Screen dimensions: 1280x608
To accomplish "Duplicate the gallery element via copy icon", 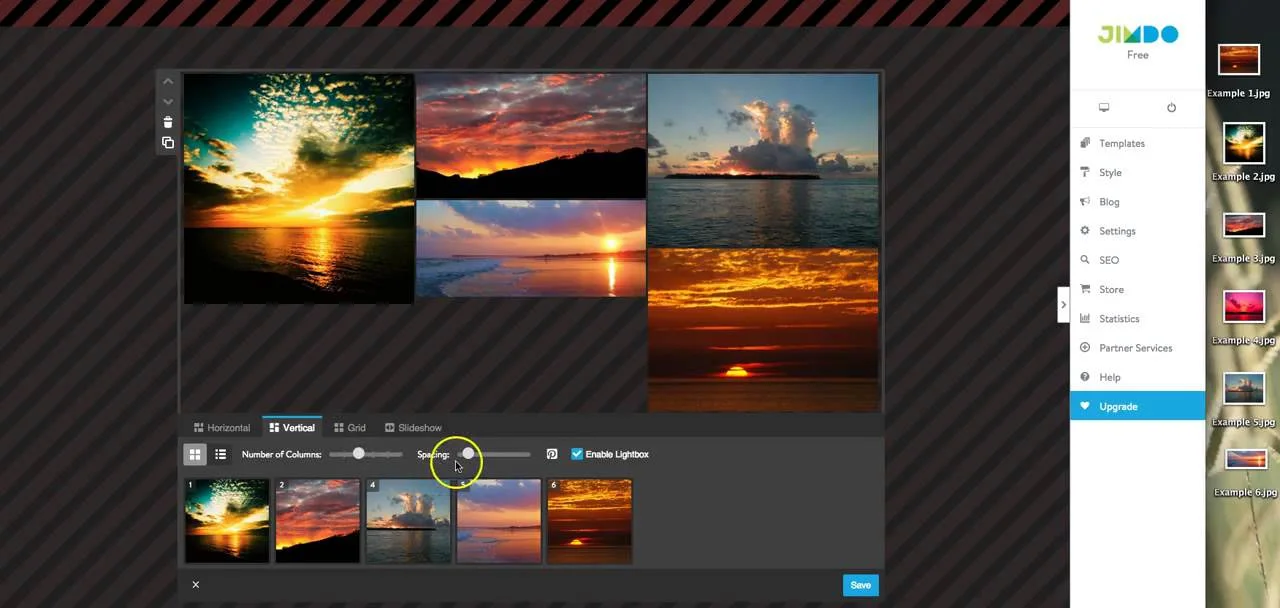I will pos(168,143).
